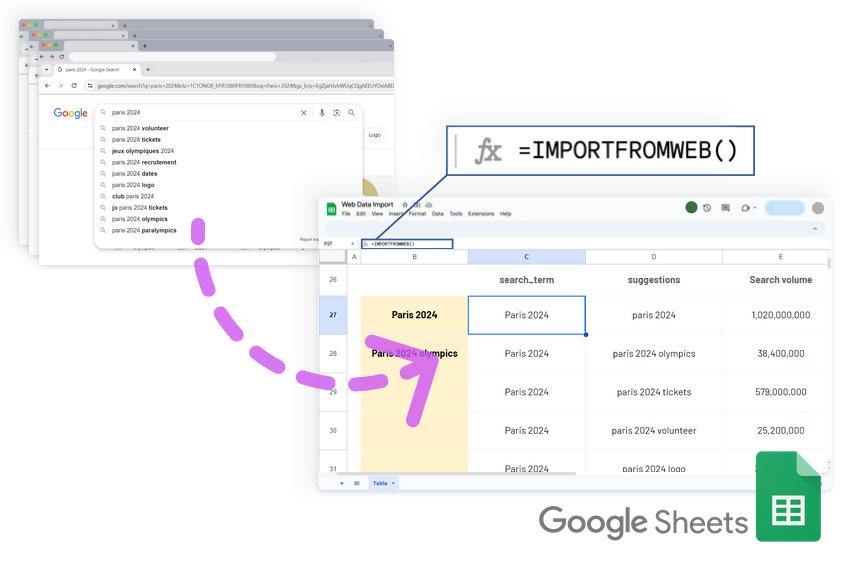Image resolution: width=857 pixels, height=561 pixels.
Task: Click the Logo filter chip on Google
Action: 374,135
